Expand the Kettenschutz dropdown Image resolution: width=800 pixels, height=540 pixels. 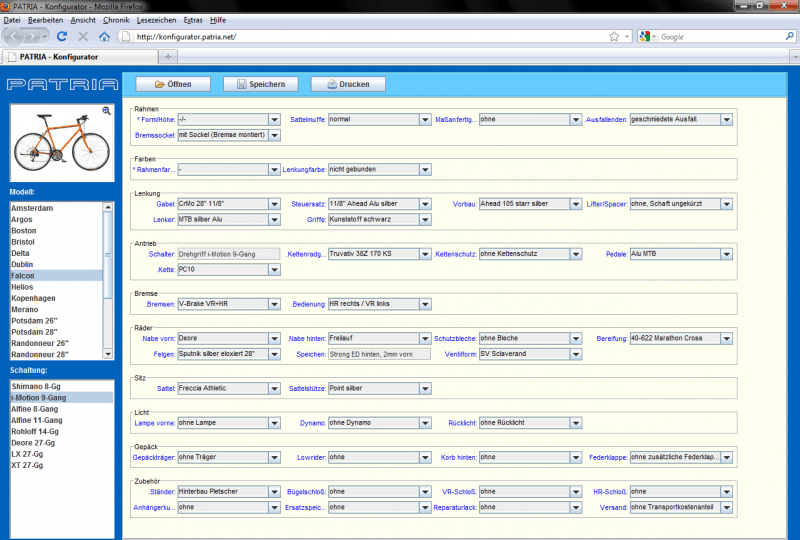pos(576,254)
